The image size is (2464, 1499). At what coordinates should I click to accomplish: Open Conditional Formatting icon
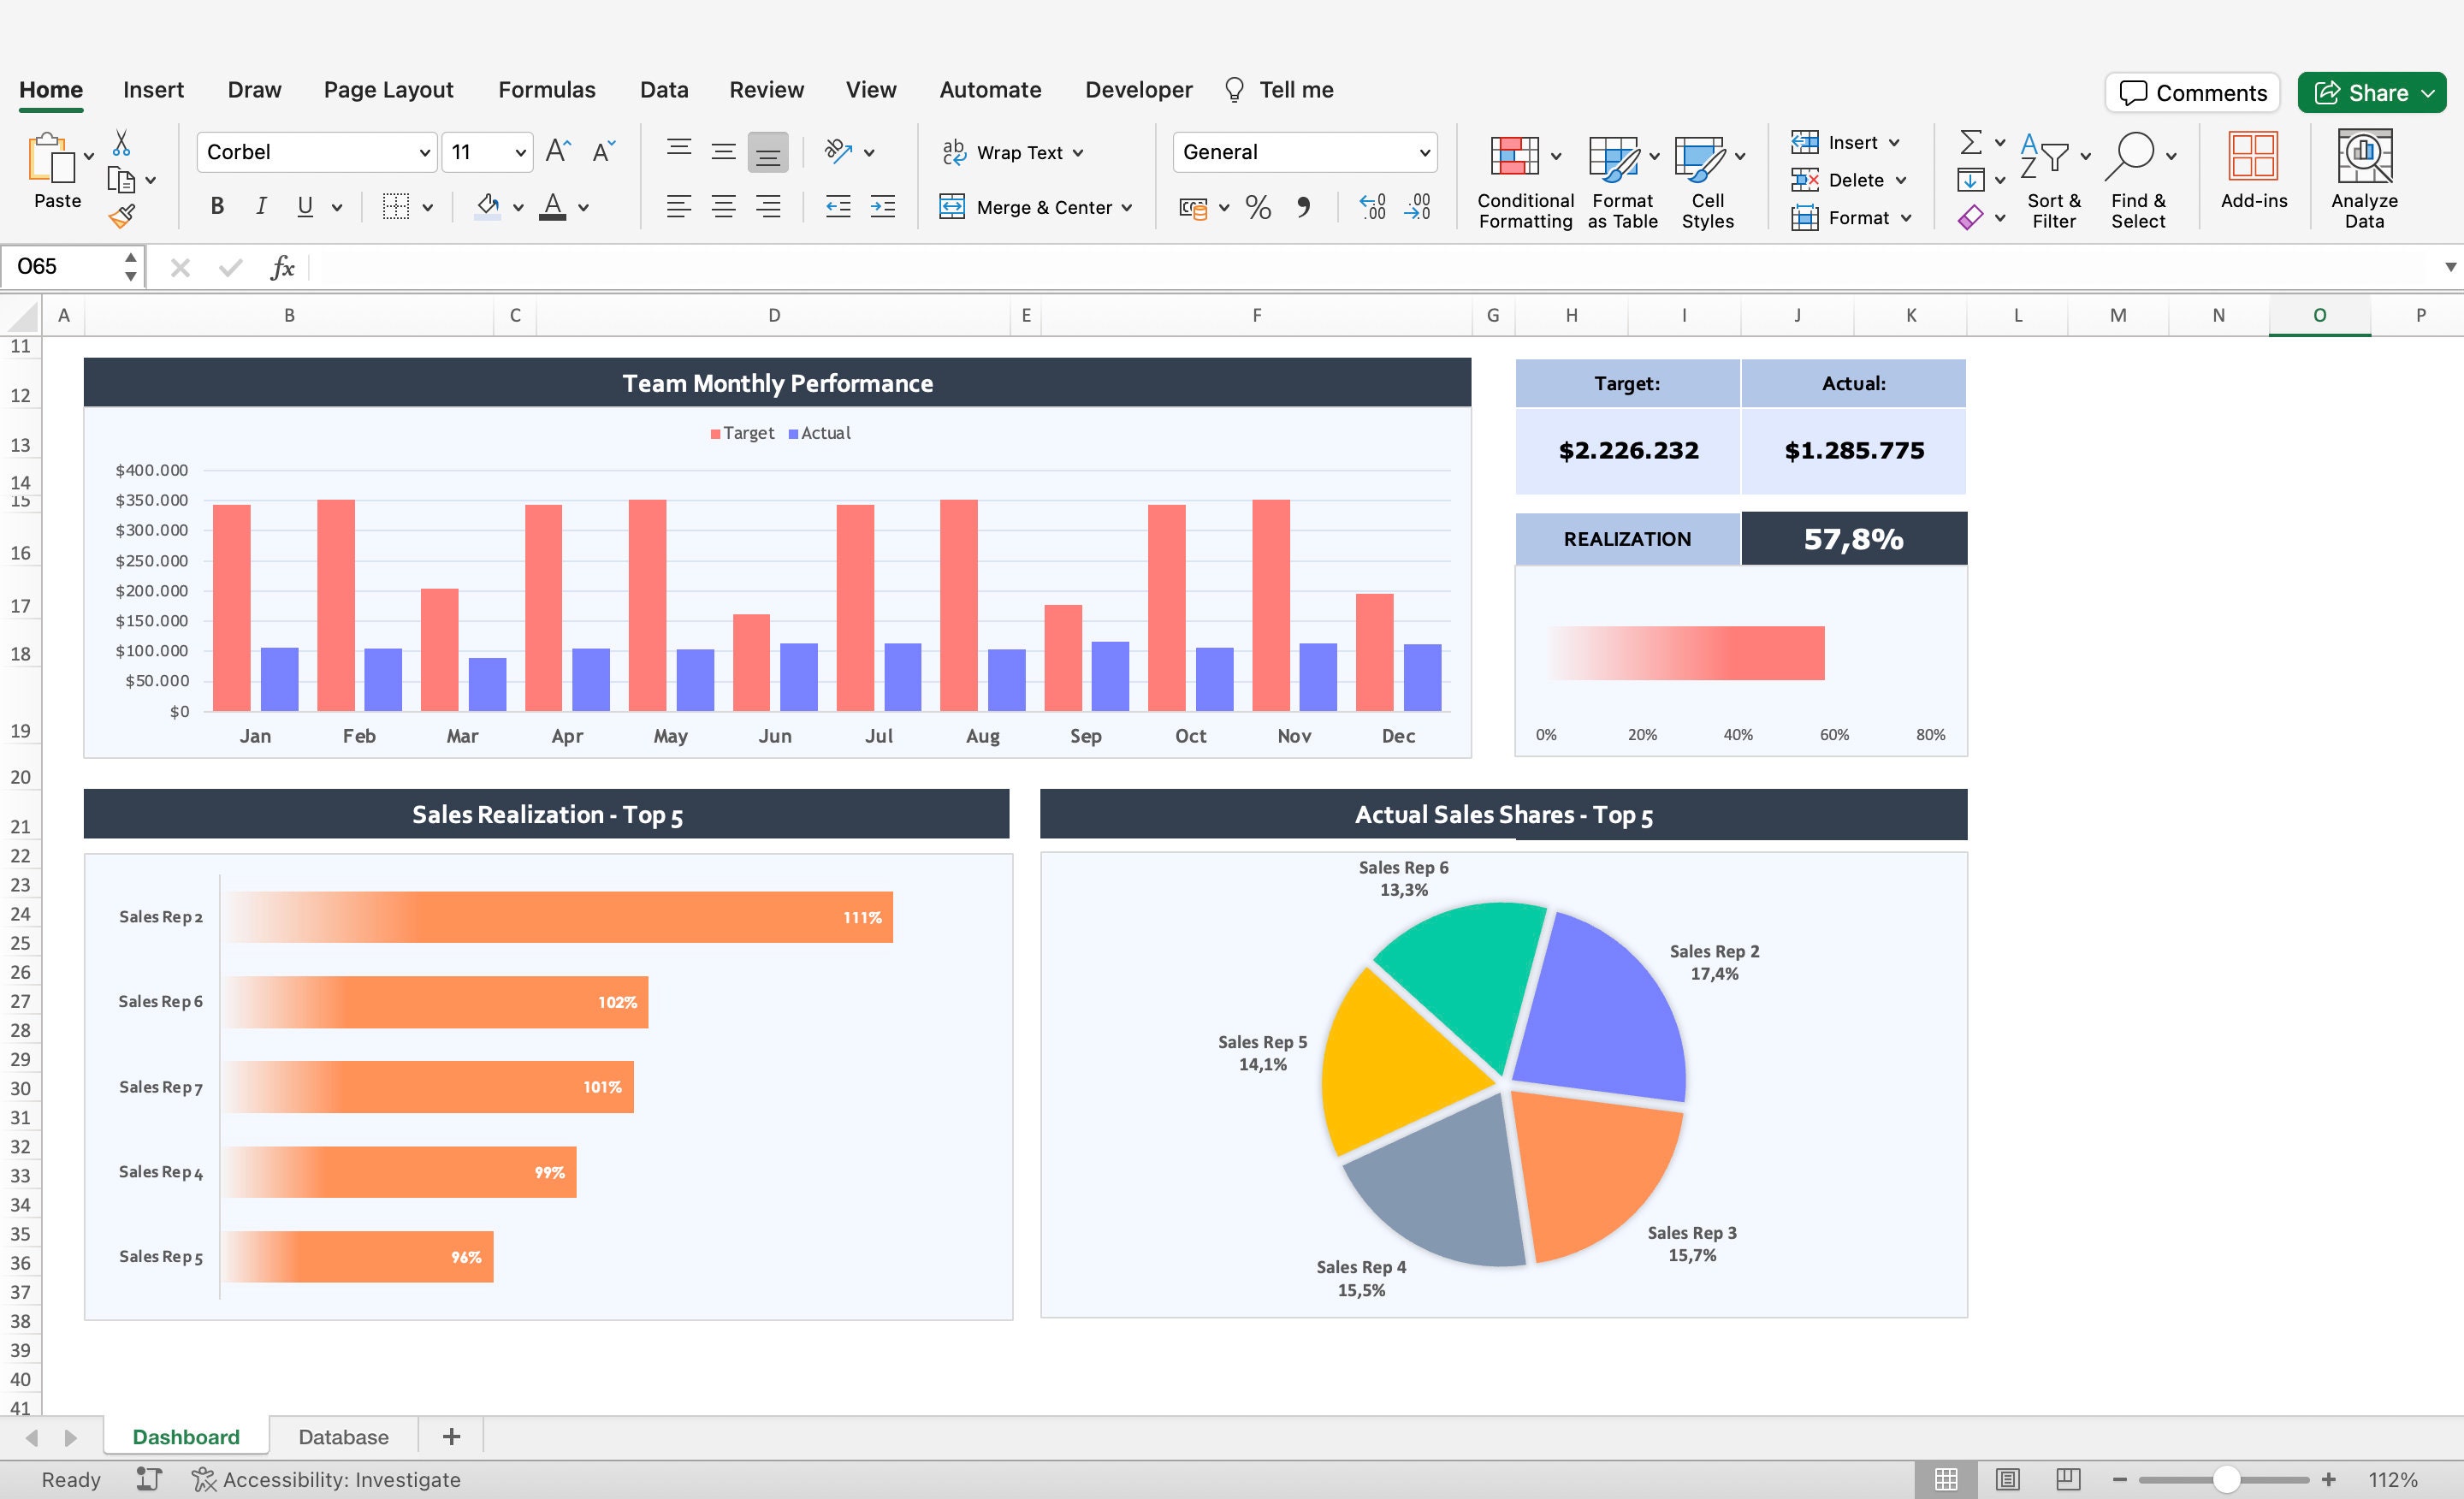1515,156
